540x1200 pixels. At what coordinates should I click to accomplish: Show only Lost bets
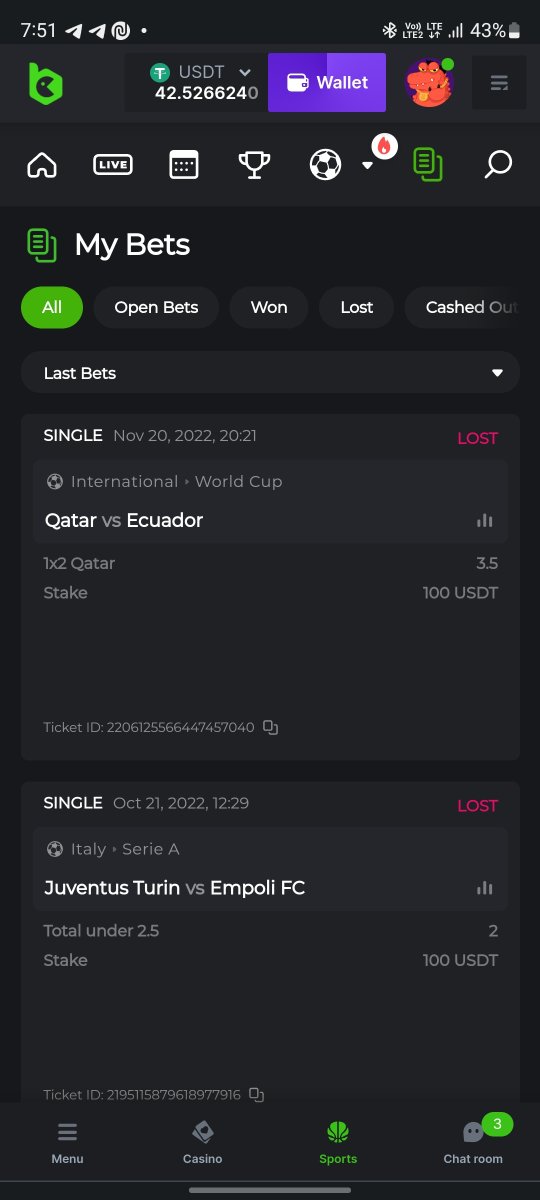356,307
